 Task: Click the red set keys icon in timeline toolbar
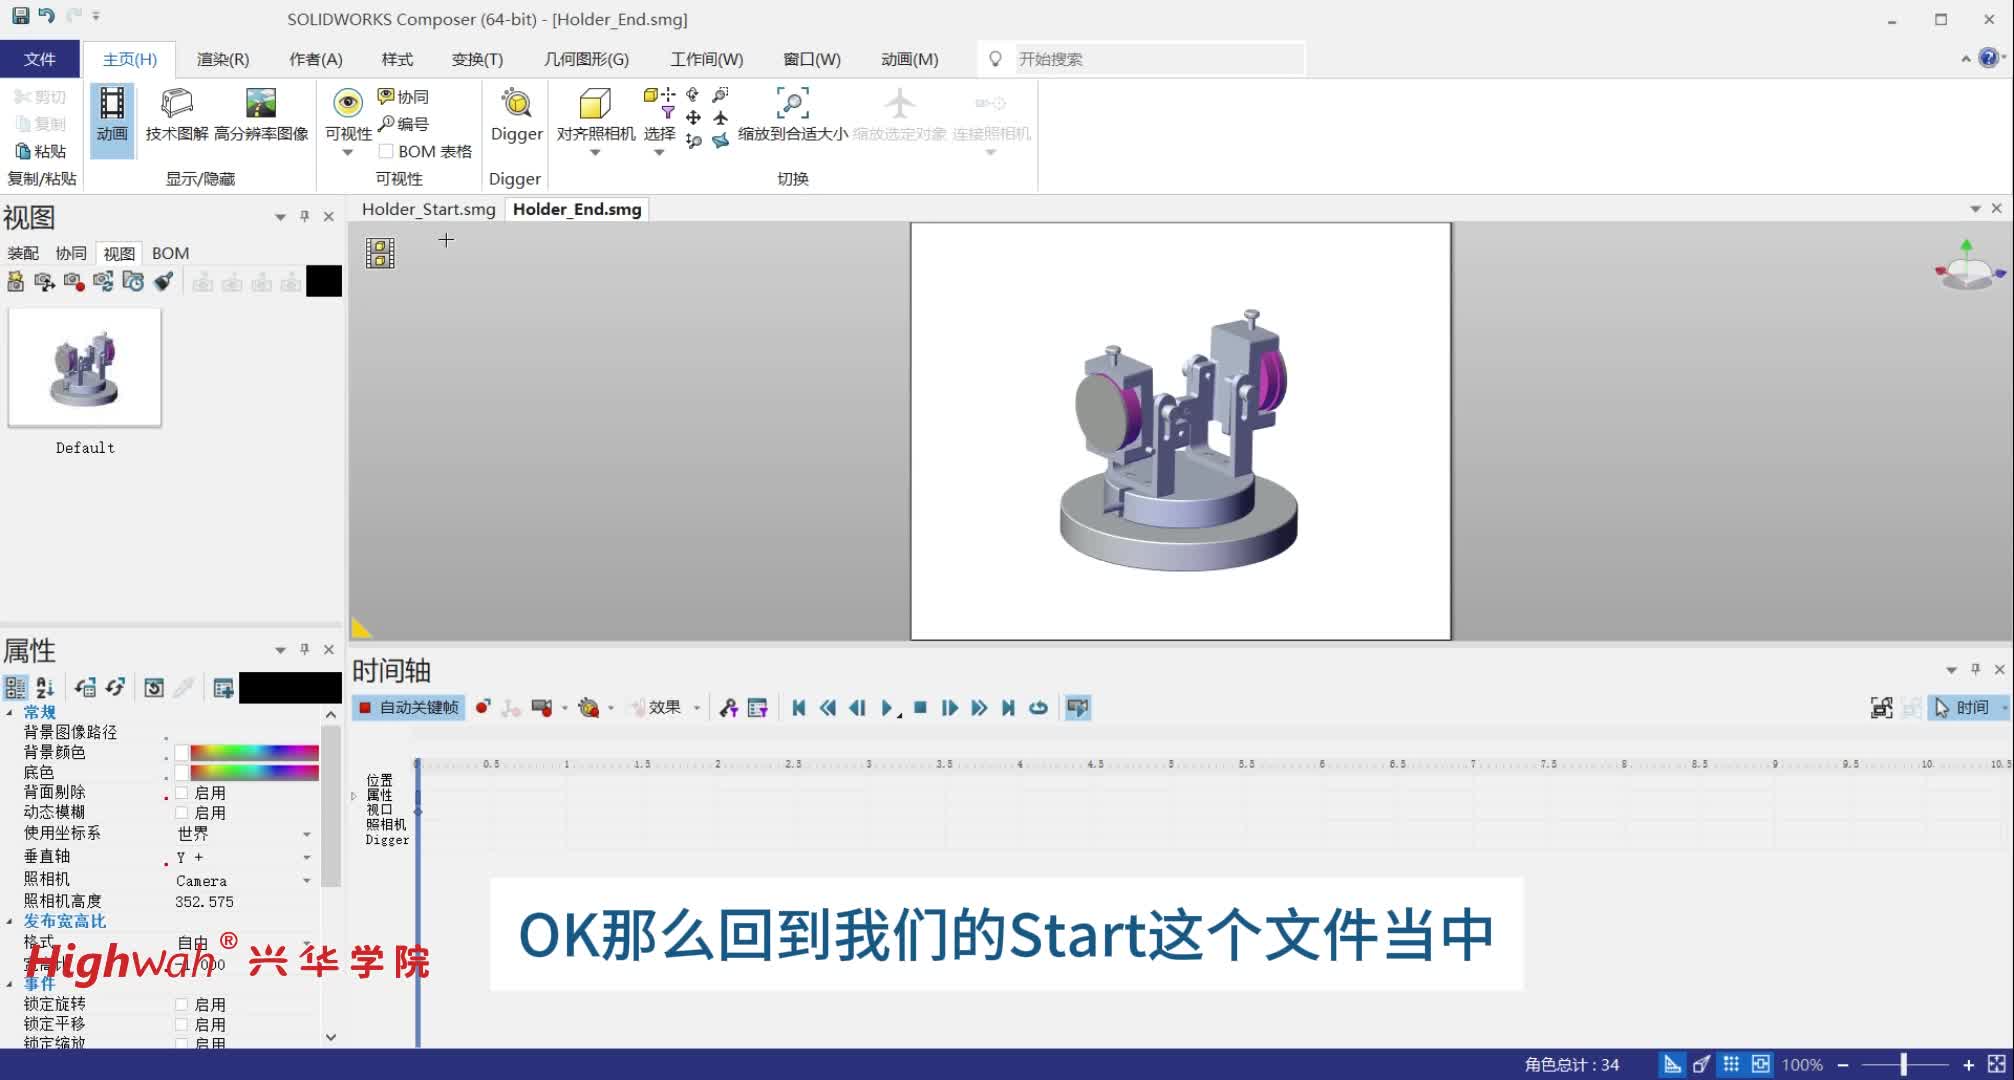coord(483,708)
